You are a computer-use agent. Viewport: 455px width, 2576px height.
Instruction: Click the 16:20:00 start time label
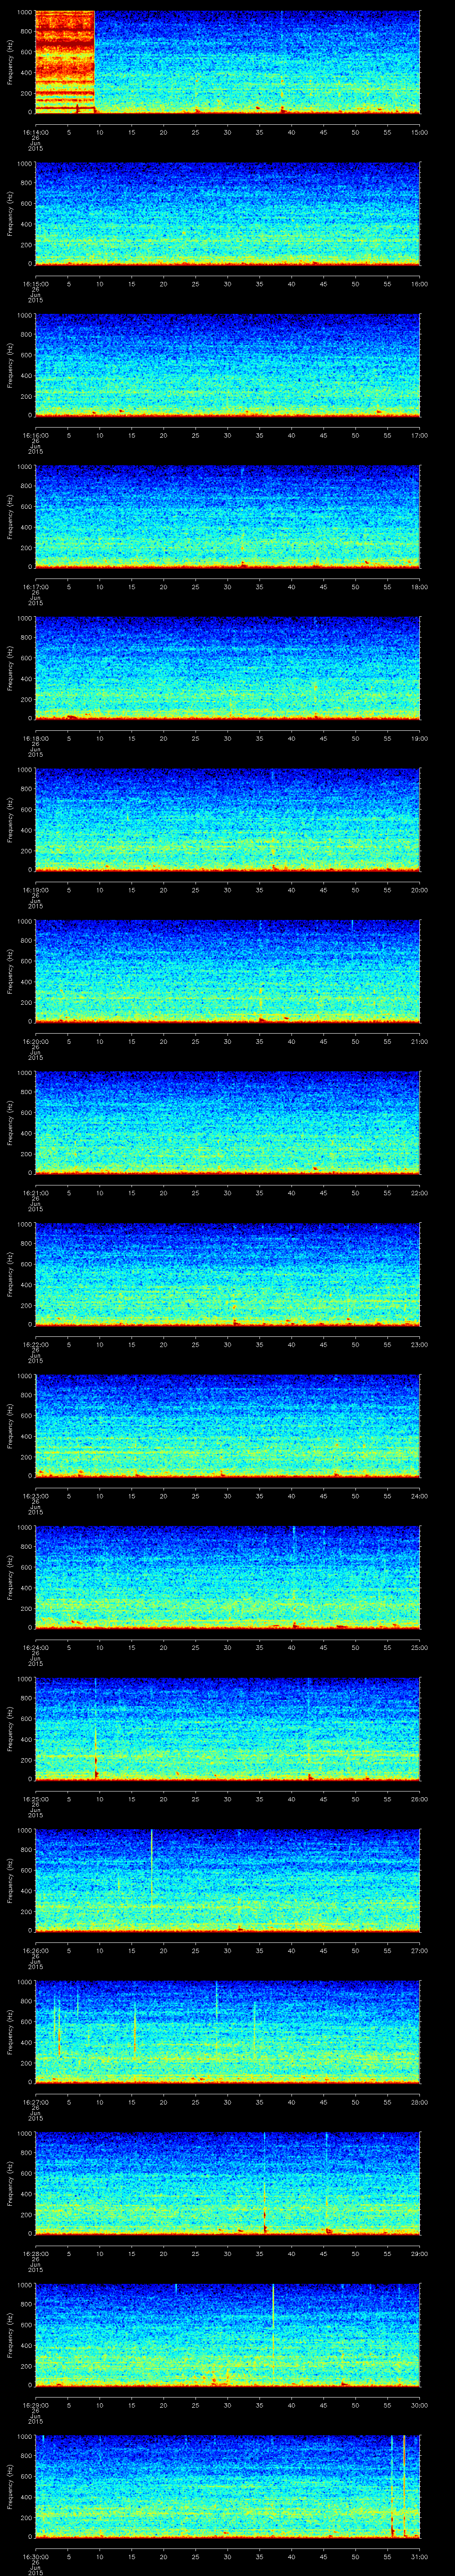(35, 1041)
